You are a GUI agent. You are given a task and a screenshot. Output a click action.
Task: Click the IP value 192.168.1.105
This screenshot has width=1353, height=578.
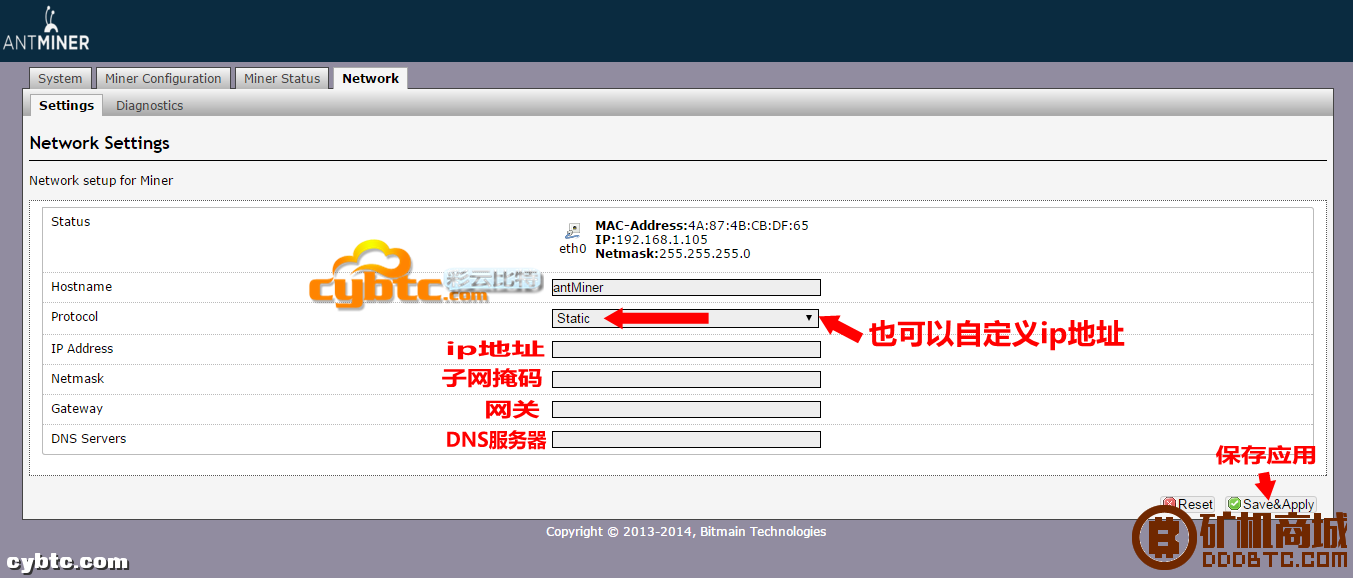[662, 240]
